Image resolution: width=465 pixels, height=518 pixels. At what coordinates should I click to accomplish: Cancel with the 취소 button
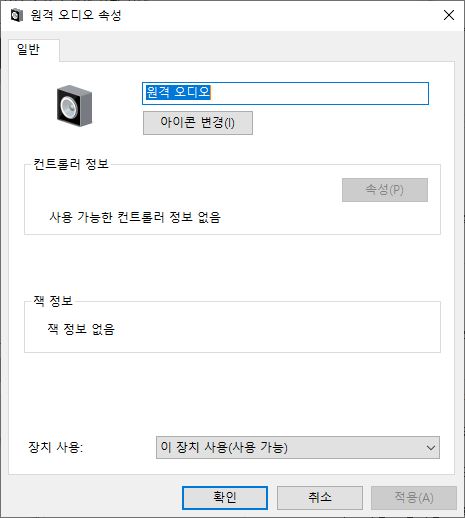(320, 498)
